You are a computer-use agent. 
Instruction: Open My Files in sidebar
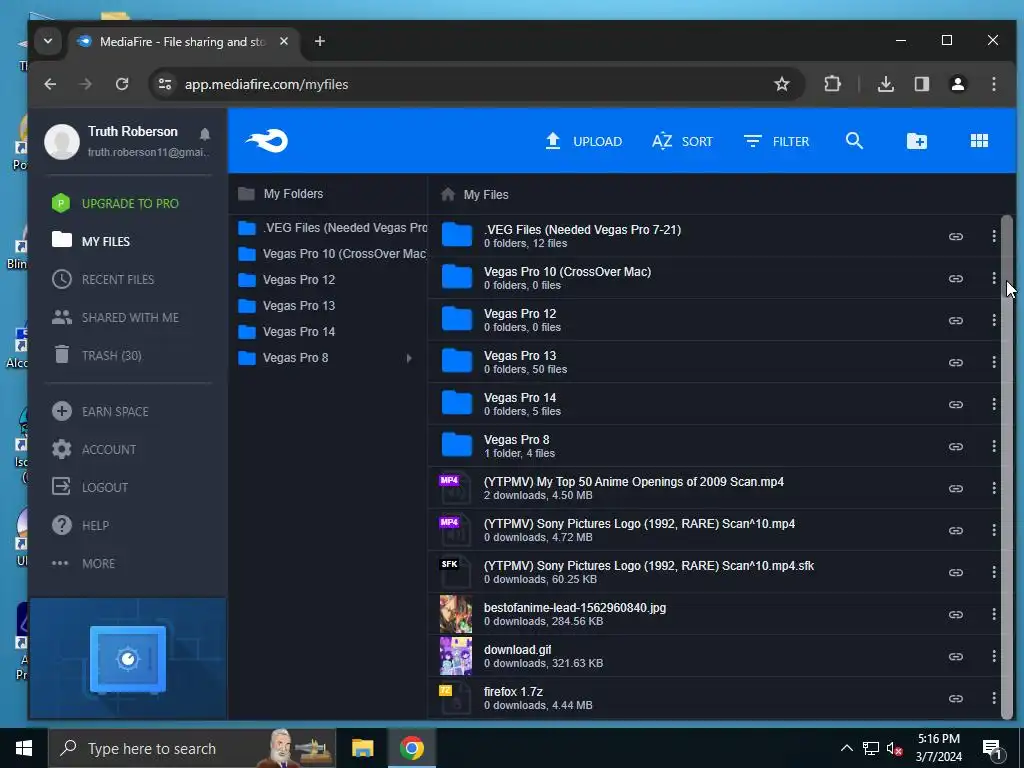click(91, 241)
